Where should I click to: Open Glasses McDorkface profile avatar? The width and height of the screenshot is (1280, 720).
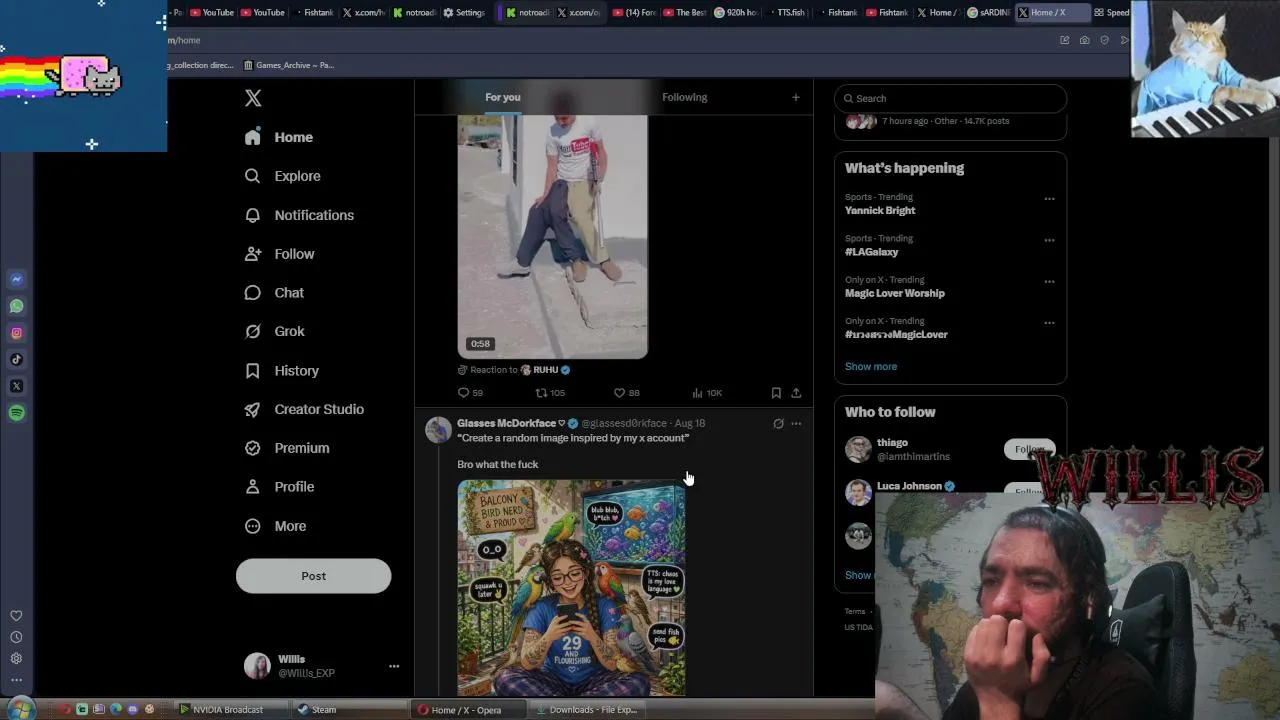[438, 430]
